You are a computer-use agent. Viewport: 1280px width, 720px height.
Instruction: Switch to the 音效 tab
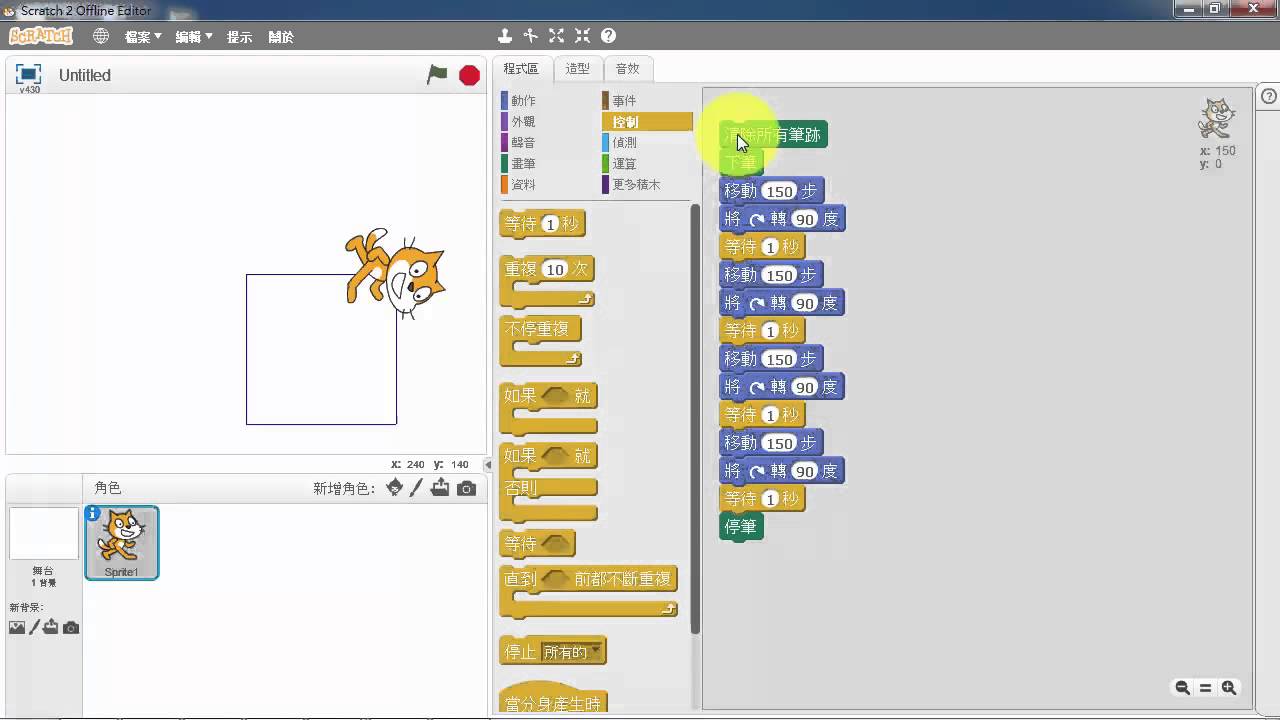(627, 69)
